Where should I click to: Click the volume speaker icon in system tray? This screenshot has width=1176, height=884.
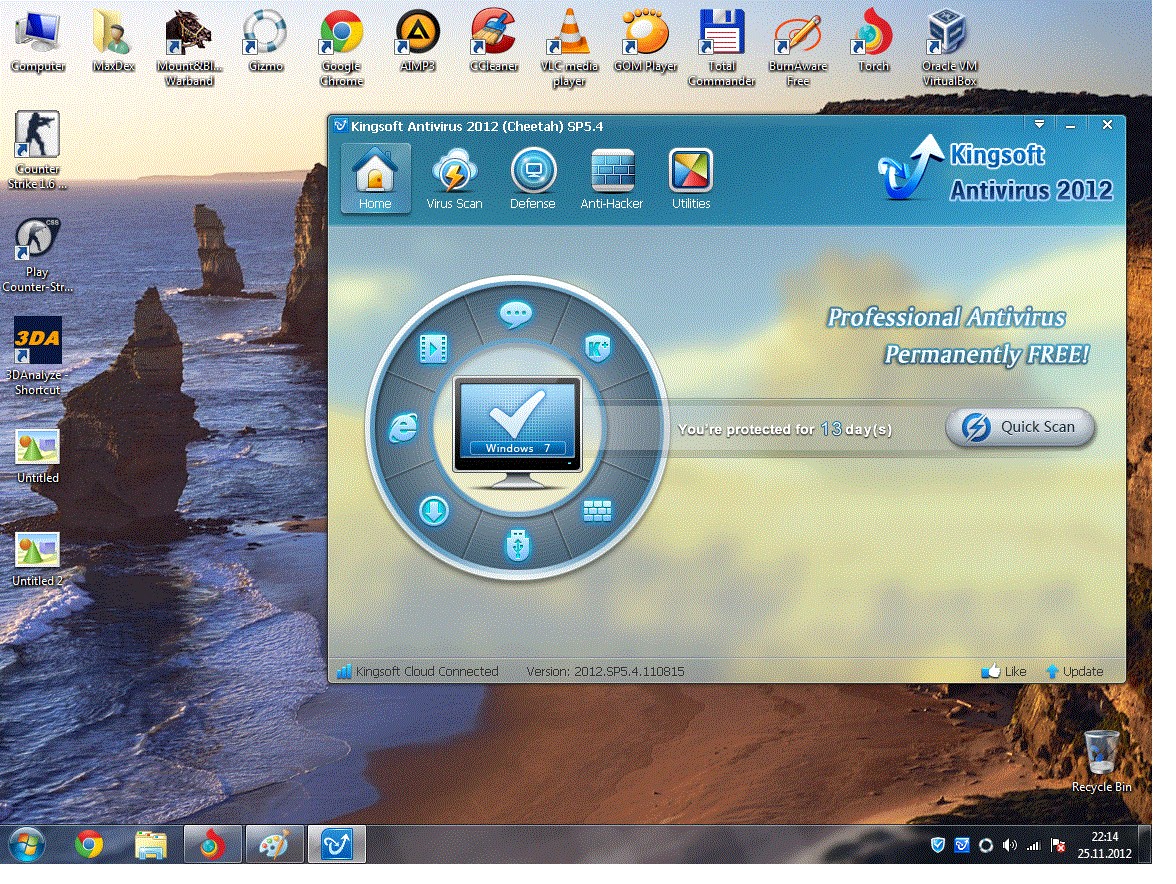coord(1009,845)
